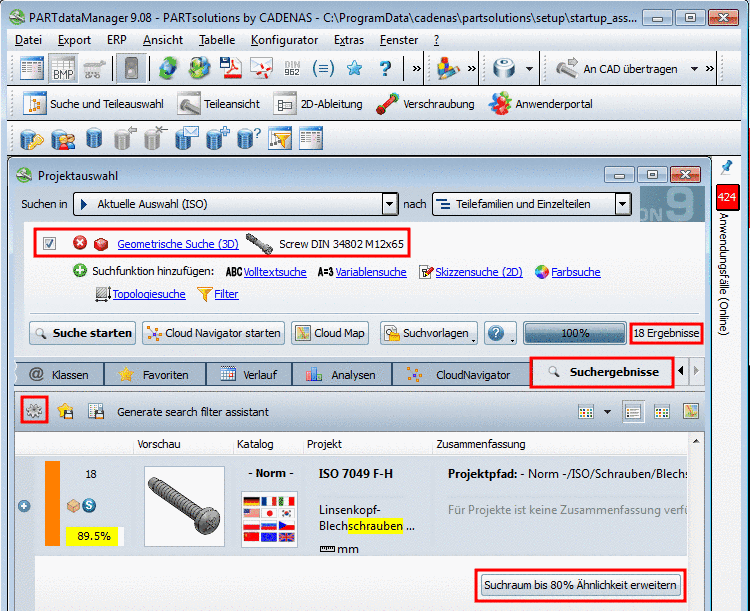
Task: Click the table view icon in main toolbar
Action: point(32,68)
